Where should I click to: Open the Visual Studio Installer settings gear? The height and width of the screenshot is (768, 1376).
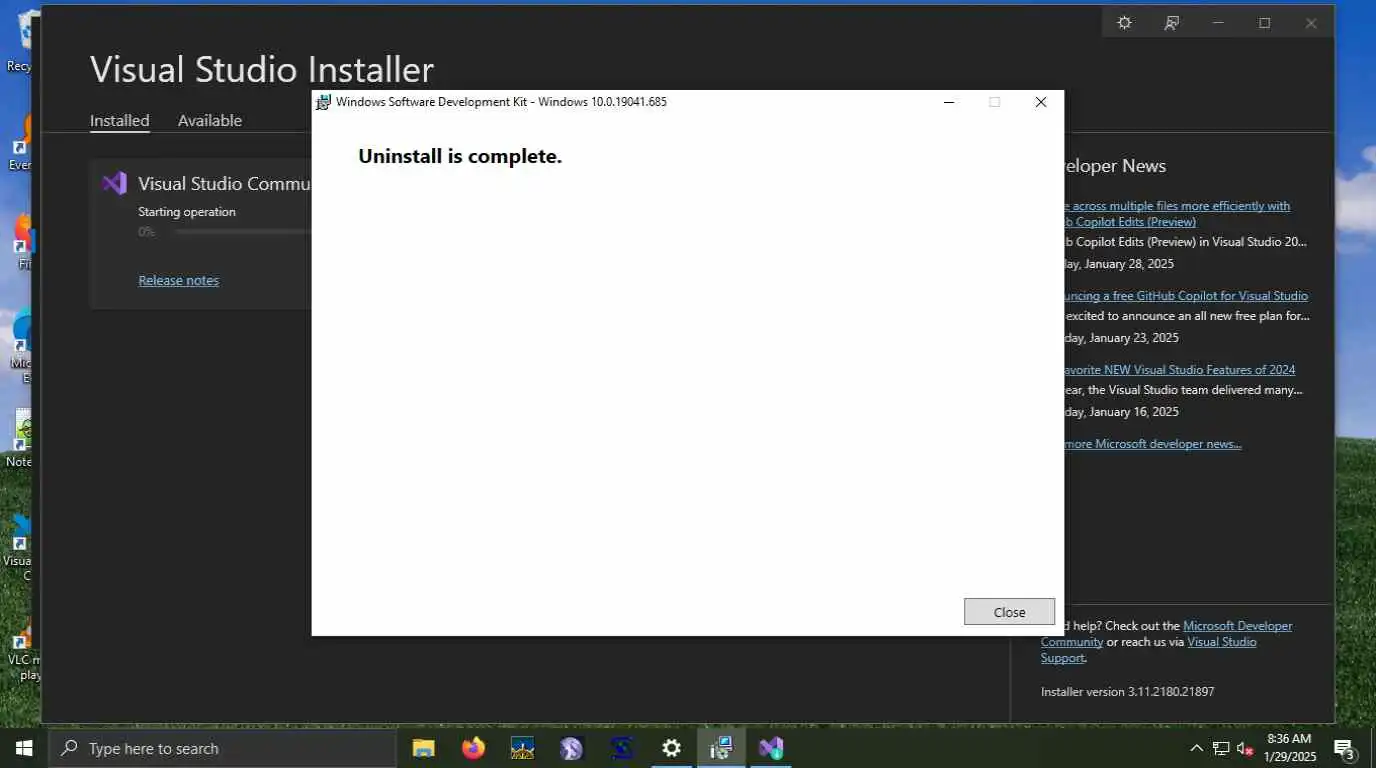[x=1124, y=22]
